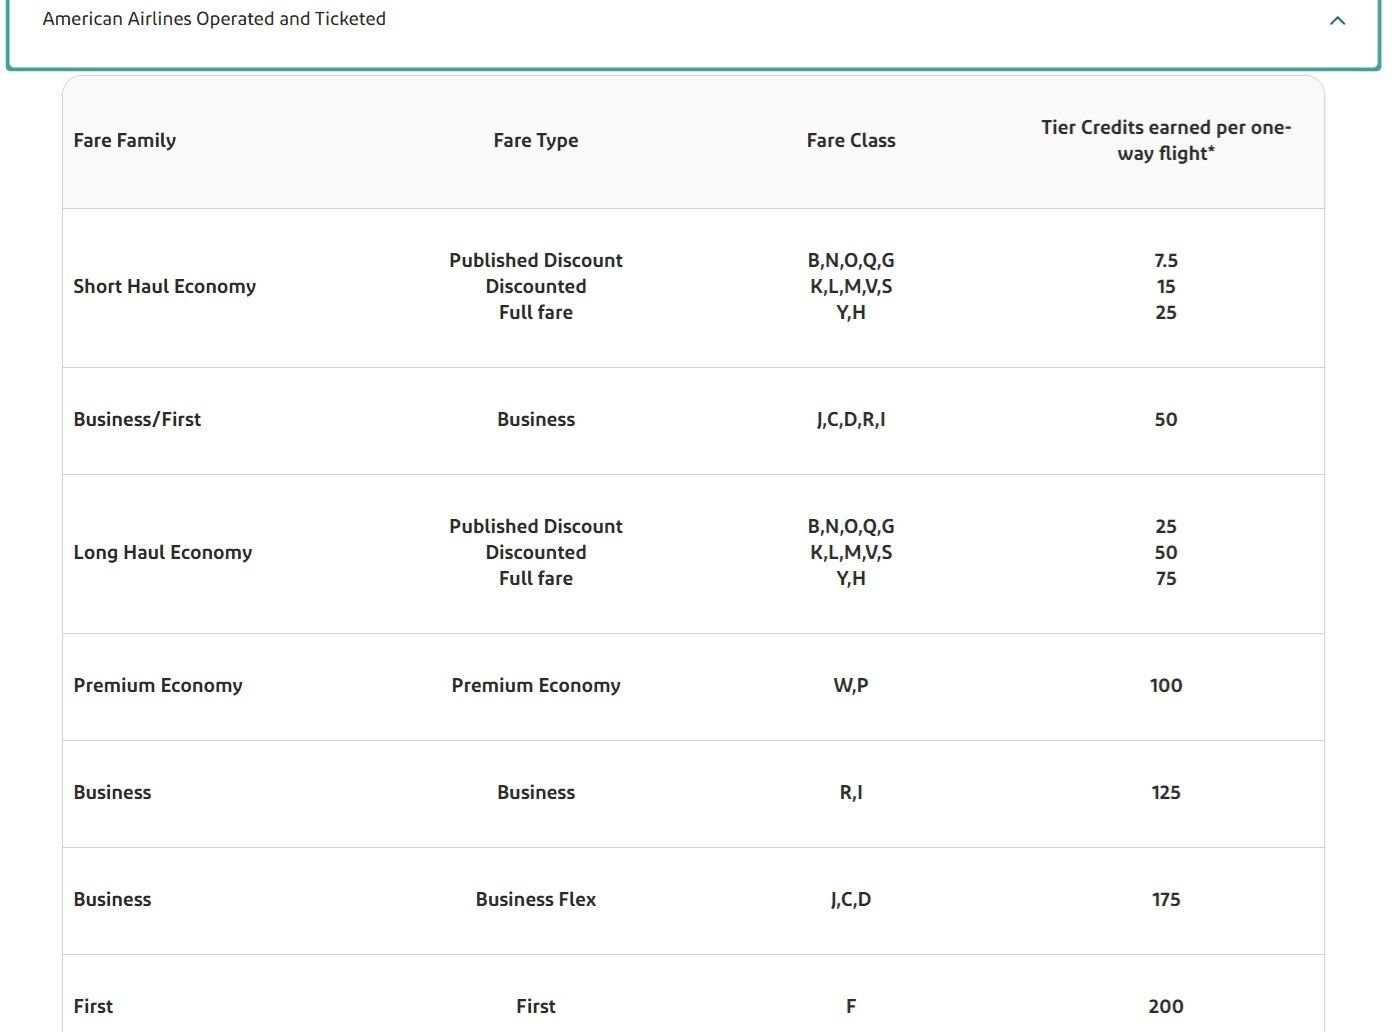Click the Fare Class column header

coord(850,141)
